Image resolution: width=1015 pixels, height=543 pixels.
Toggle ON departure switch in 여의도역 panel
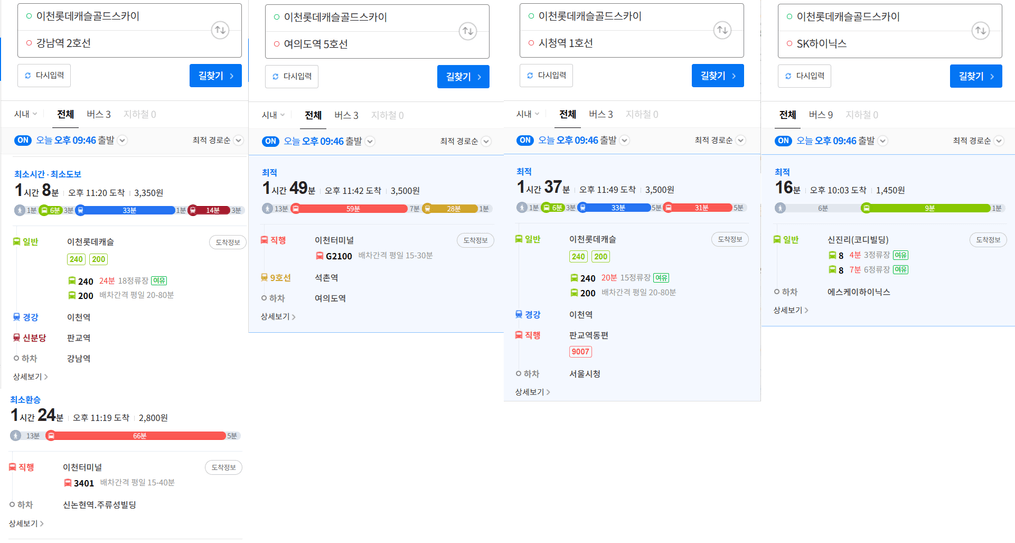click(x=271, y=141)
